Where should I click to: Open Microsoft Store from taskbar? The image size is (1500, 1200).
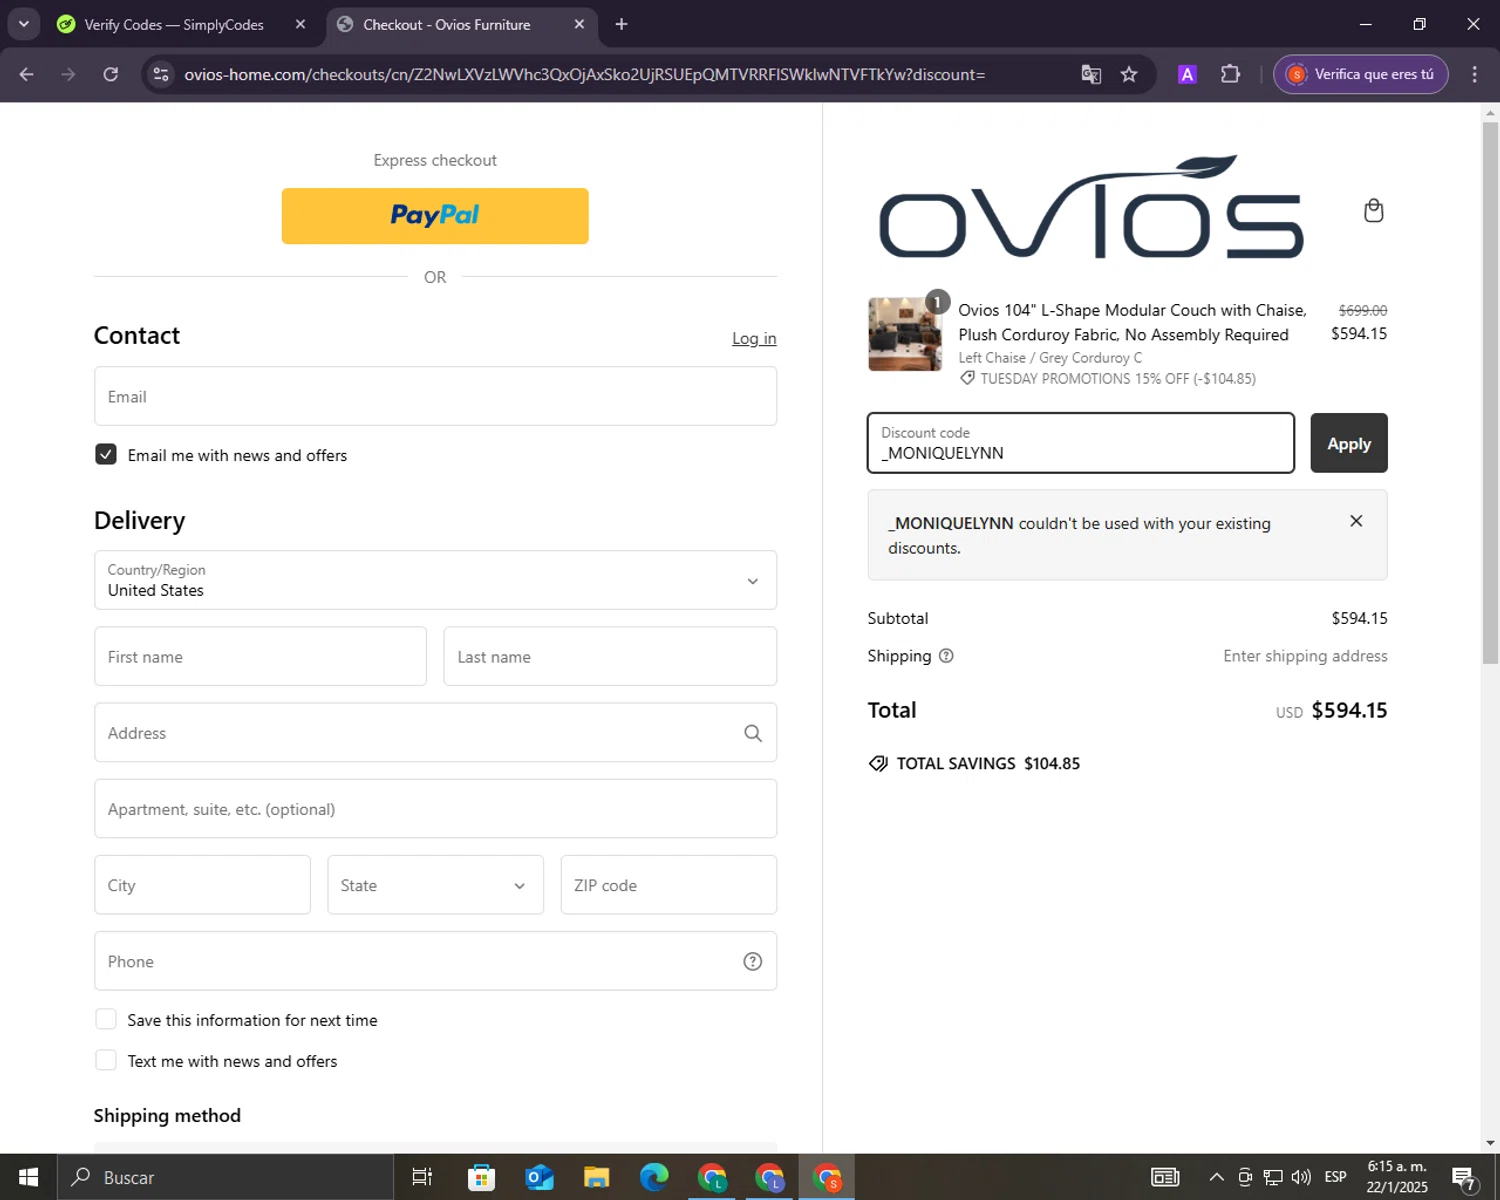point(482,1177)
